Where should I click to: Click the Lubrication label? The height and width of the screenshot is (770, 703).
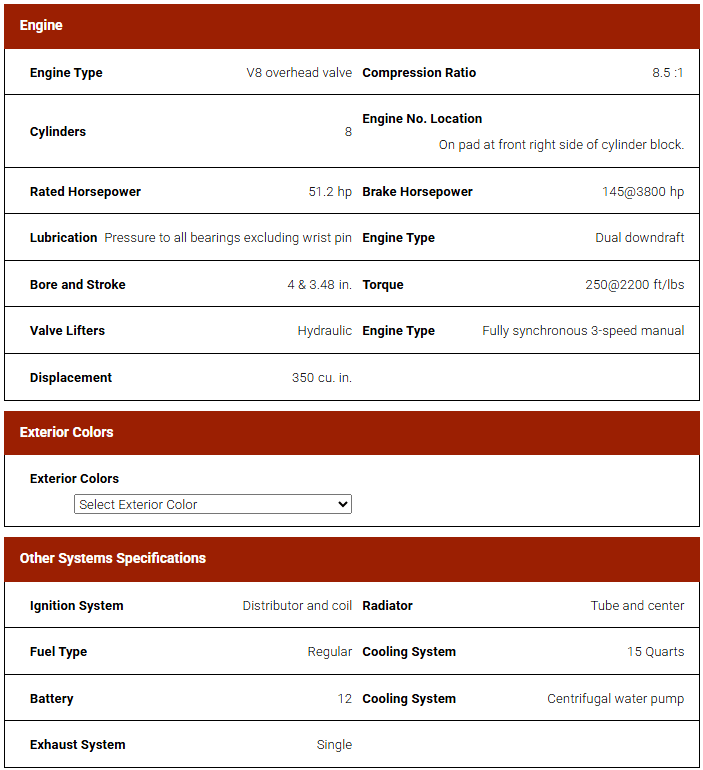click(x=63, y=238)
